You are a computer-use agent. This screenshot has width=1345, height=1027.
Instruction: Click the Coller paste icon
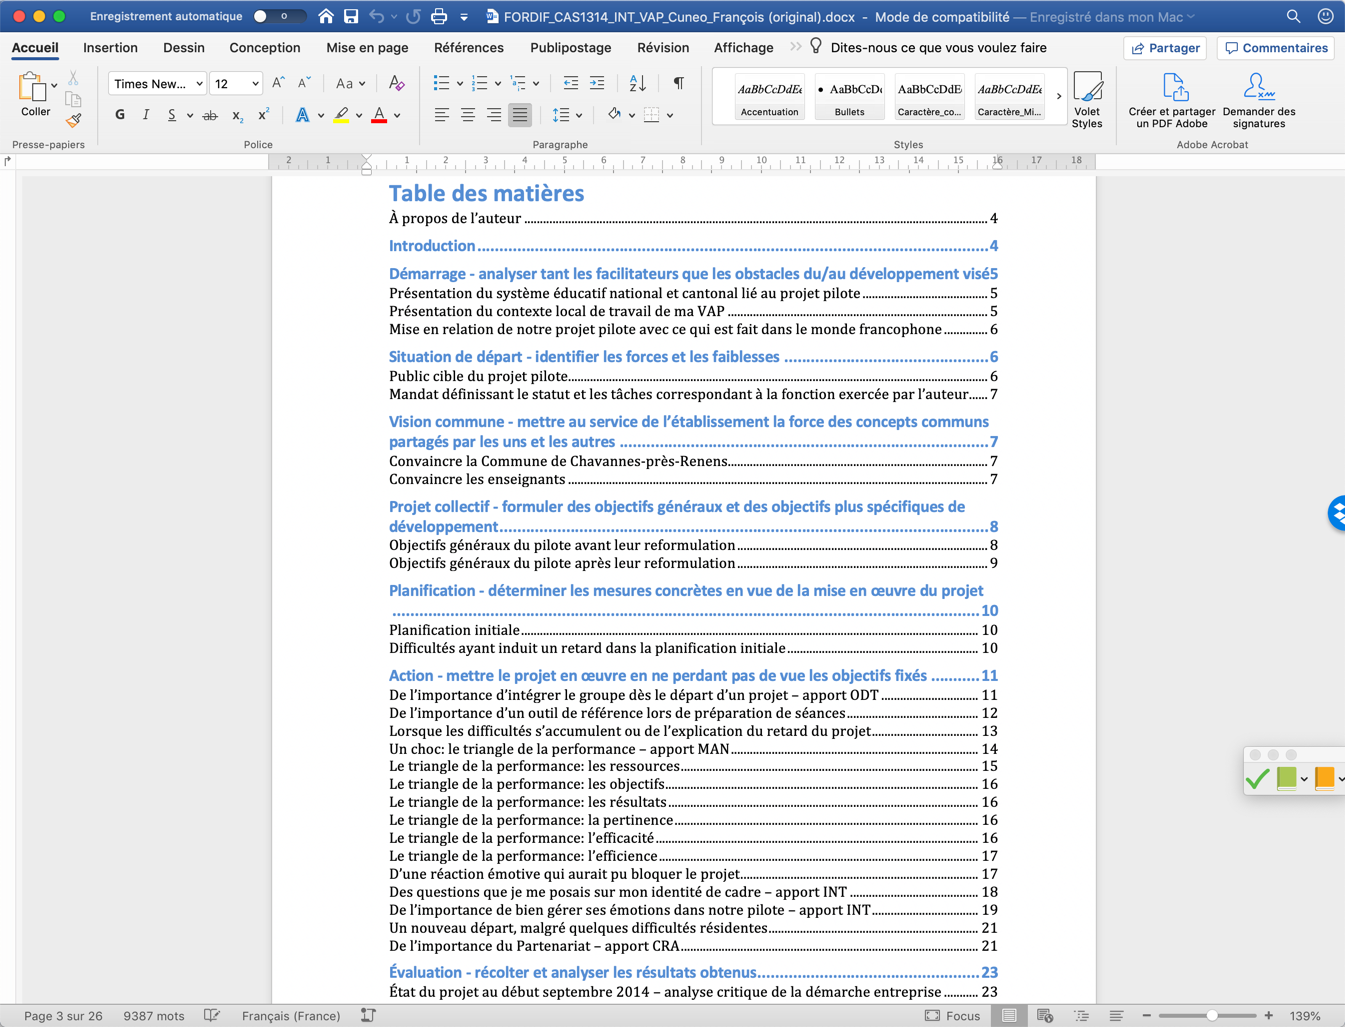point(31,87)
